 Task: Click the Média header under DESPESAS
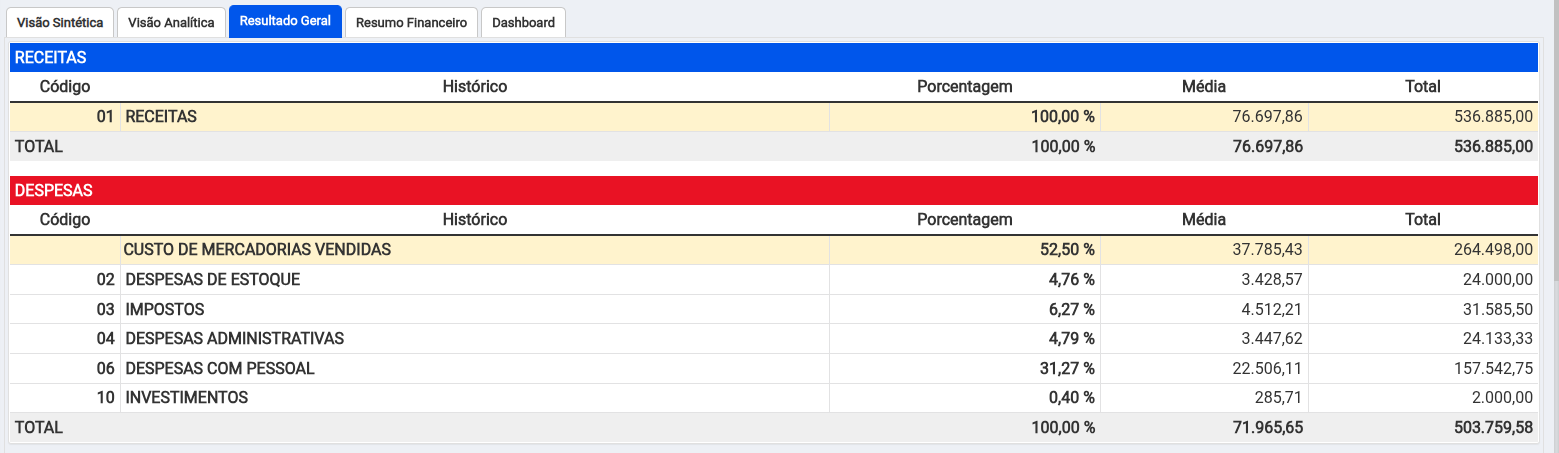[1203, 219]
